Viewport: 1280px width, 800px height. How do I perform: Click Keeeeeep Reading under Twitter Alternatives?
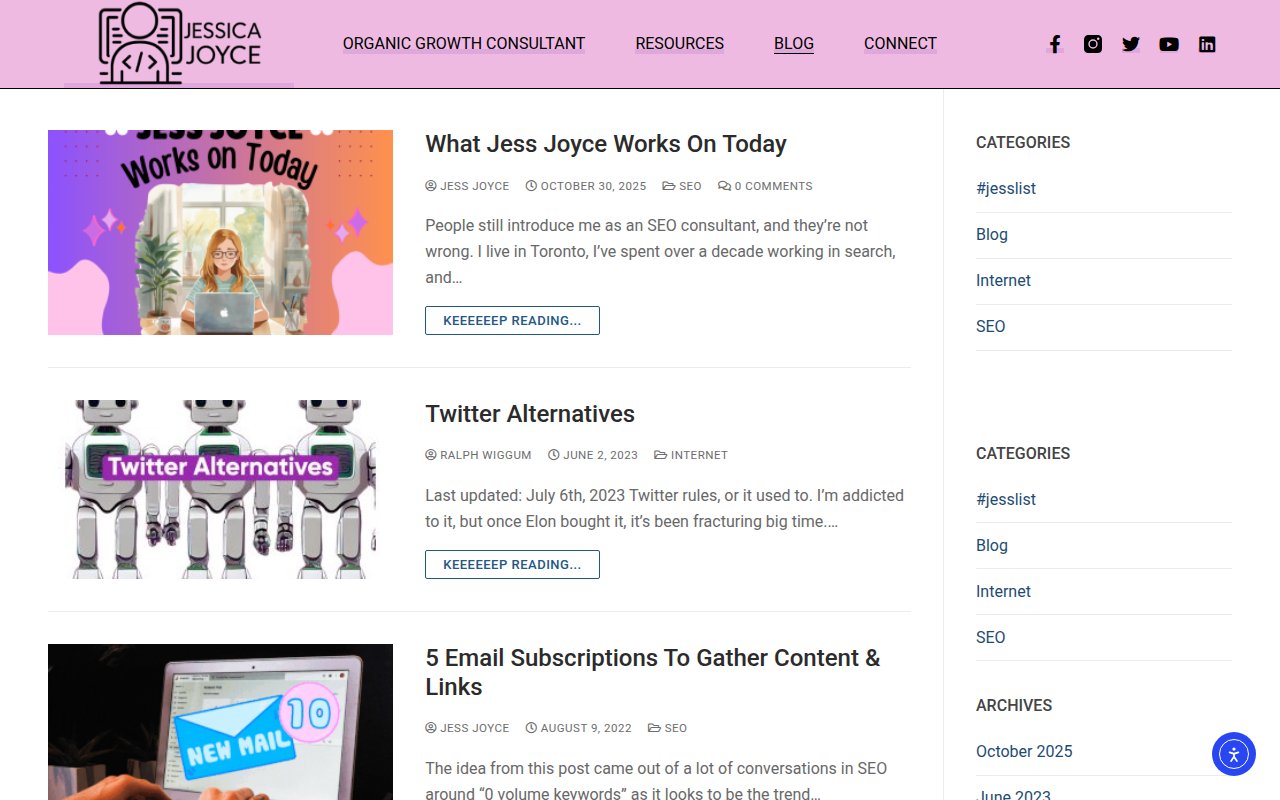[x=512, y=564]
